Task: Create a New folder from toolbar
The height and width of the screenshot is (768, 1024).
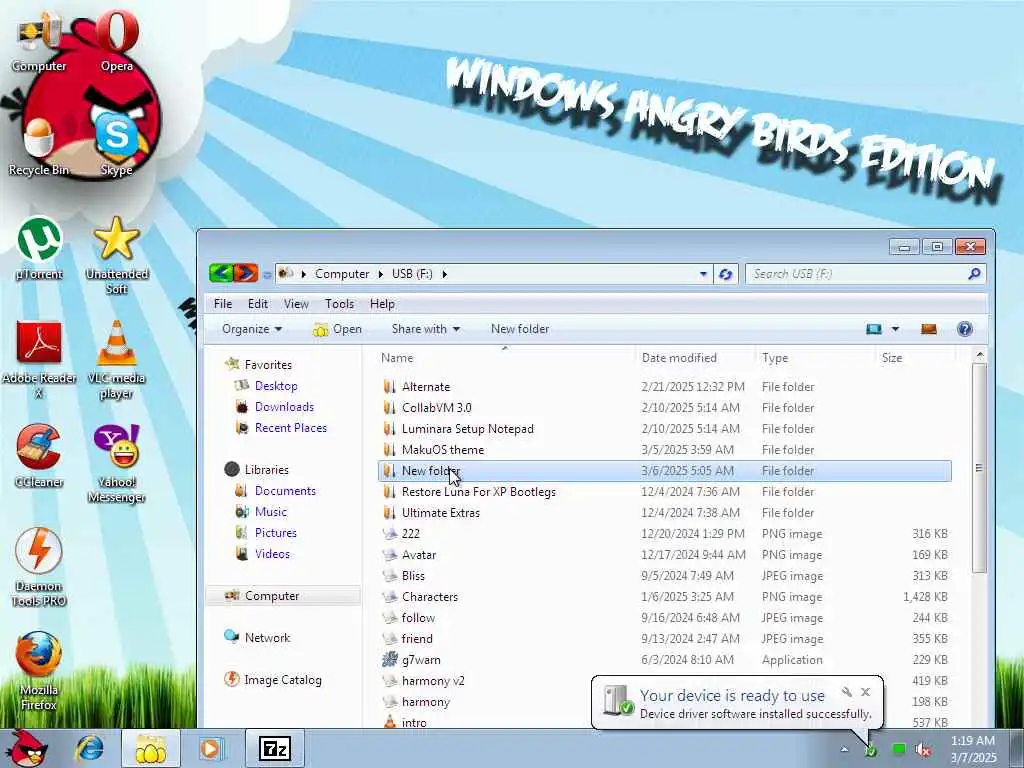Action: pyautogui.click(x=520, y=329)
